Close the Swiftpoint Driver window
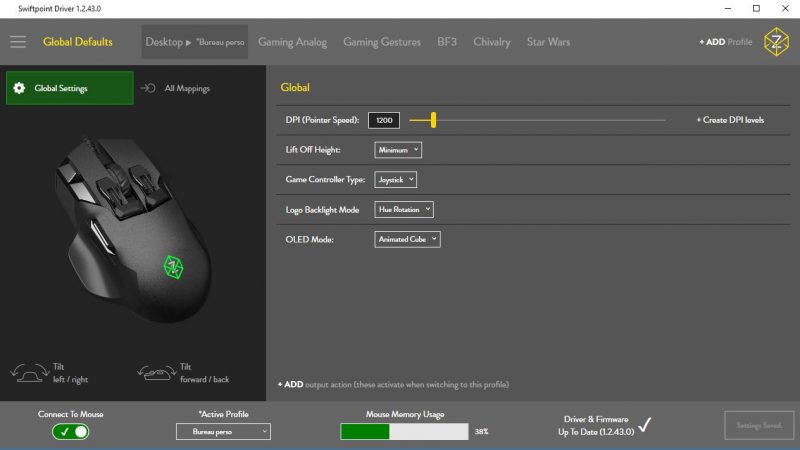Screen dimensions: 800x450 point(785,9)
